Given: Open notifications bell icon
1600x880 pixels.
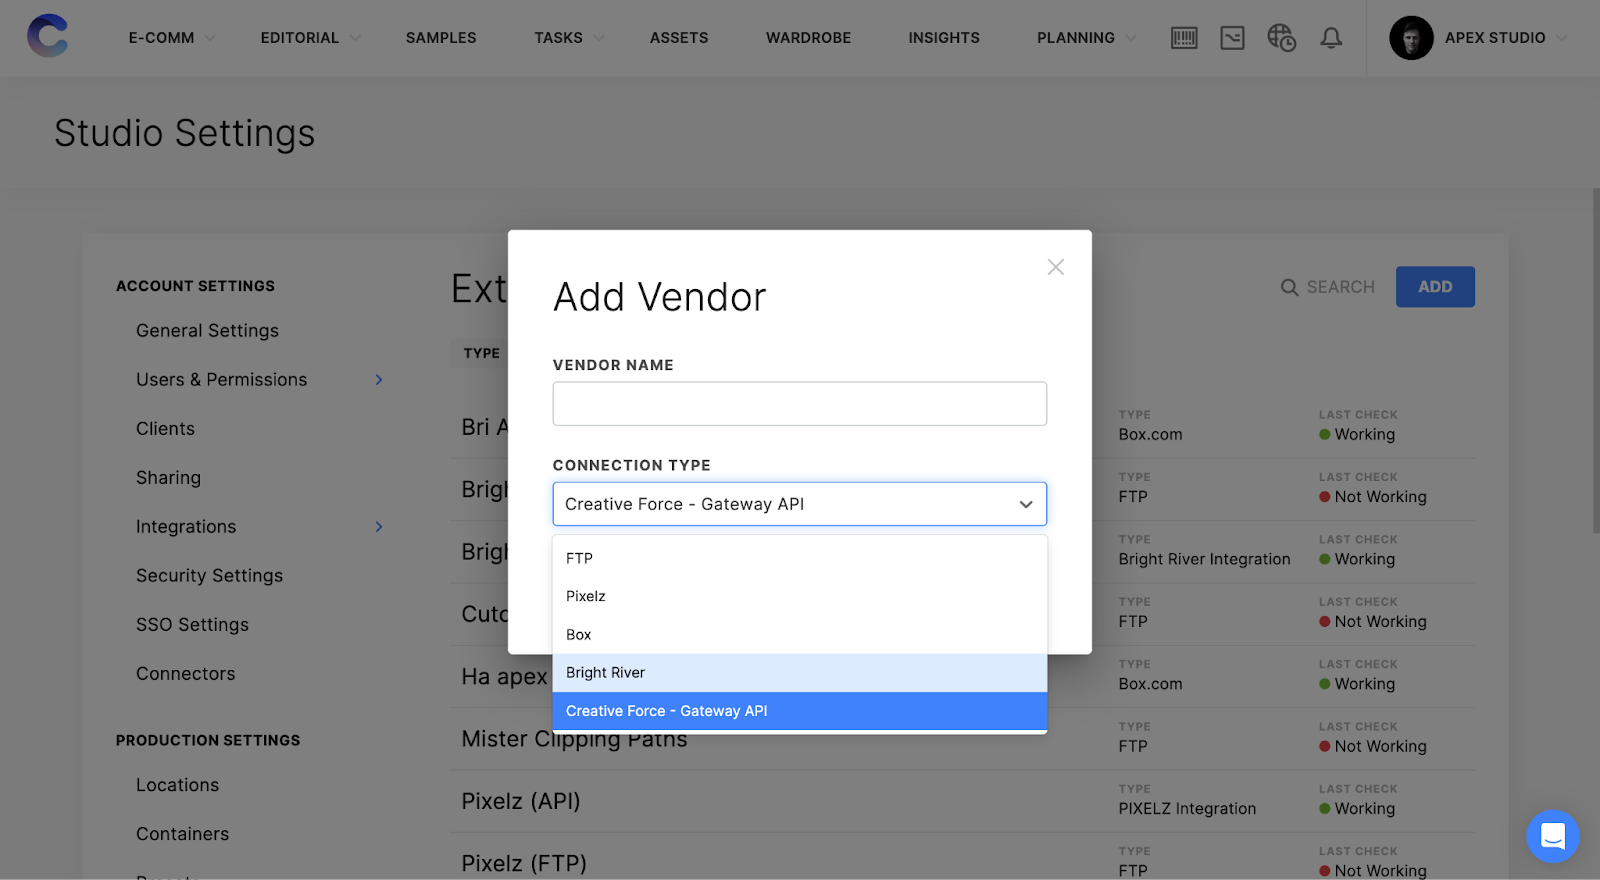Looking at the screenshot, I should click(1331, 38).
